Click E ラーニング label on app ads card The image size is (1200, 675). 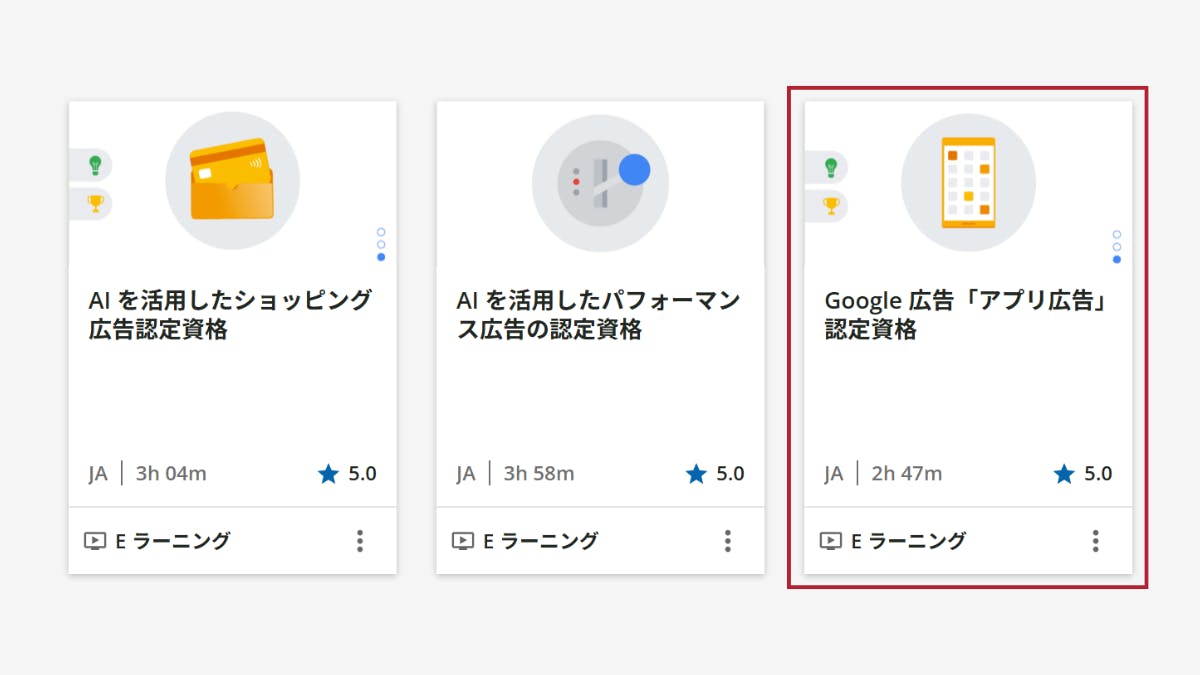[x=908, y=541]
